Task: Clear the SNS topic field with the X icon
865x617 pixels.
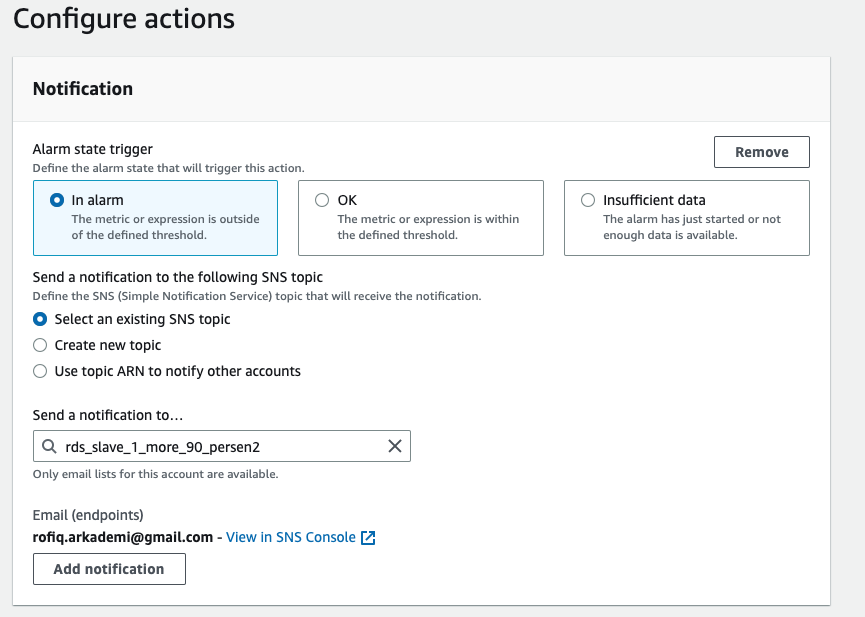Action: click(394, 447)
